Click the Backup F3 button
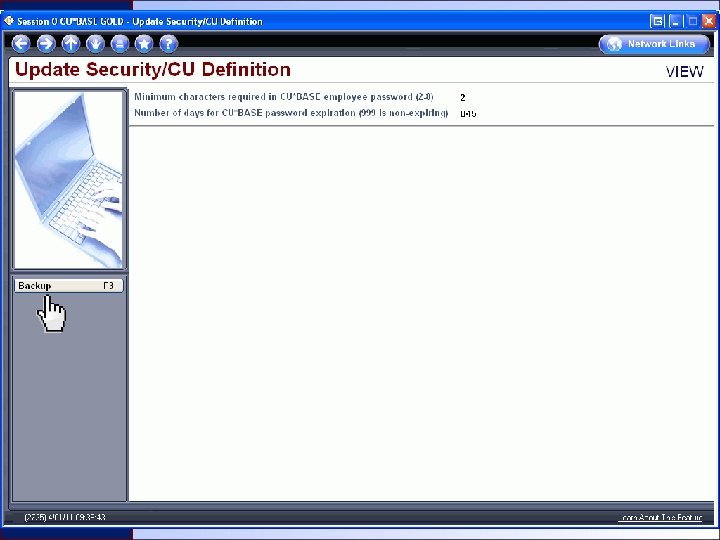The image size is (720, 540). (68, 286)
